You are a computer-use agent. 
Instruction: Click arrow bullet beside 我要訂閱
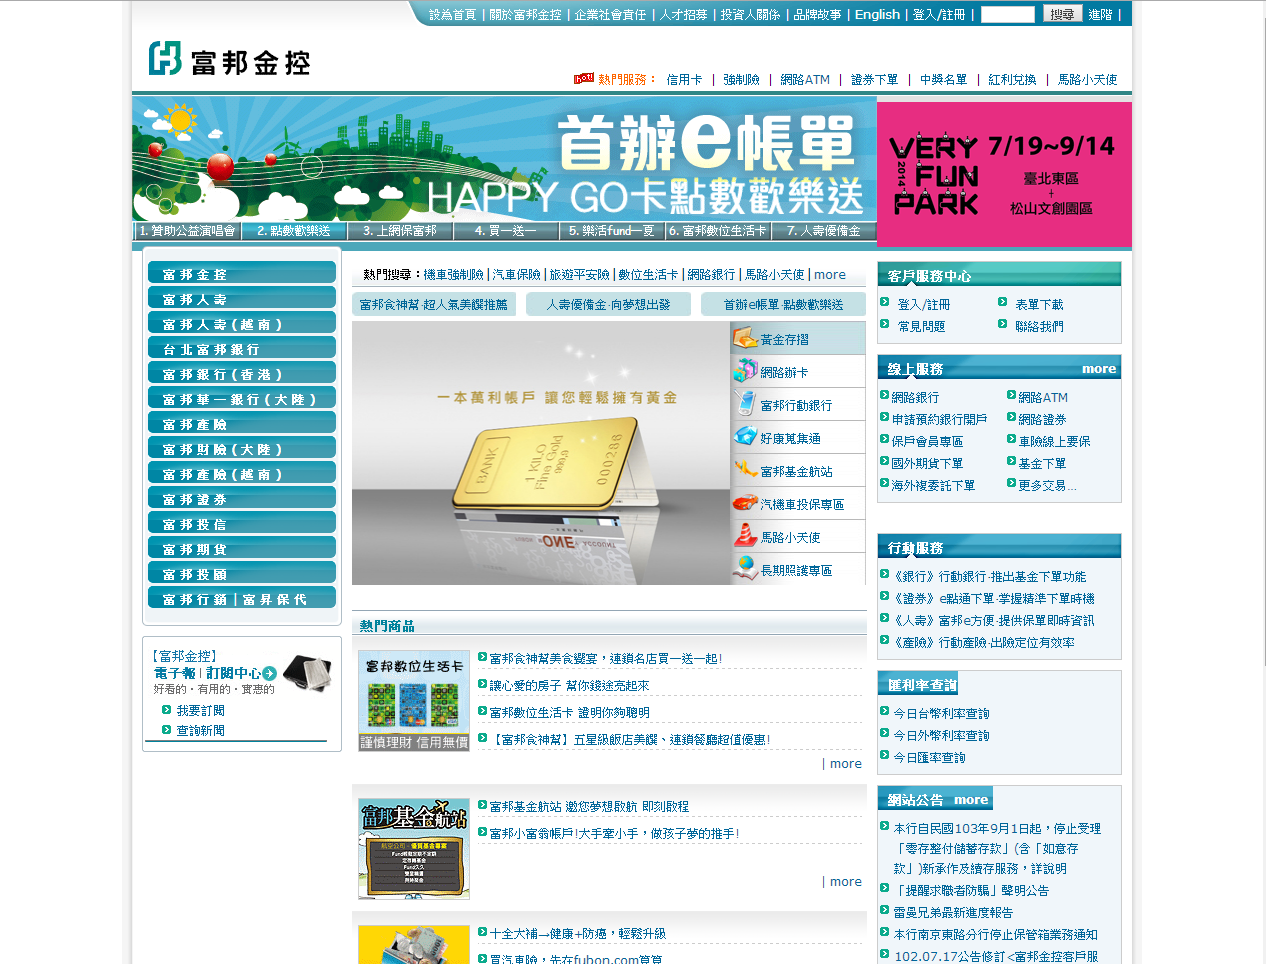point(167,709)
